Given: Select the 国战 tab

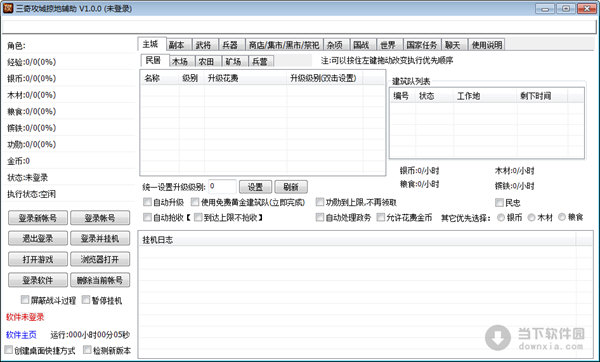Looking at the screenshot, I should click(362, 45).
